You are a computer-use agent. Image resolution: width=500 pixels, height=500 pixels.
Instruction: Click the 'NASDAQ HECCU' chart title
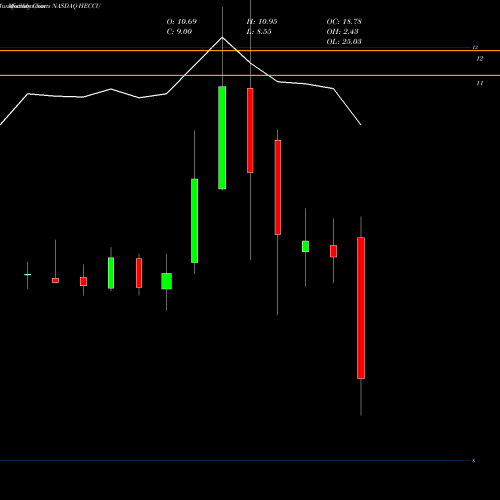76,6
